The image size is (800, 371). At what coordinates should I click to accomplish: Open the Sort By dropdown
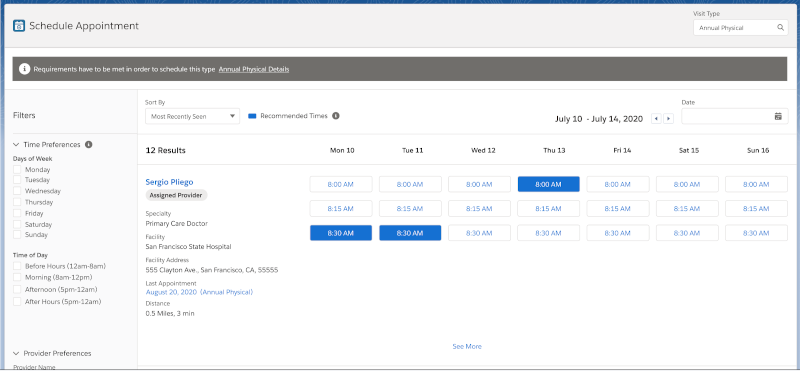(192, 116)
